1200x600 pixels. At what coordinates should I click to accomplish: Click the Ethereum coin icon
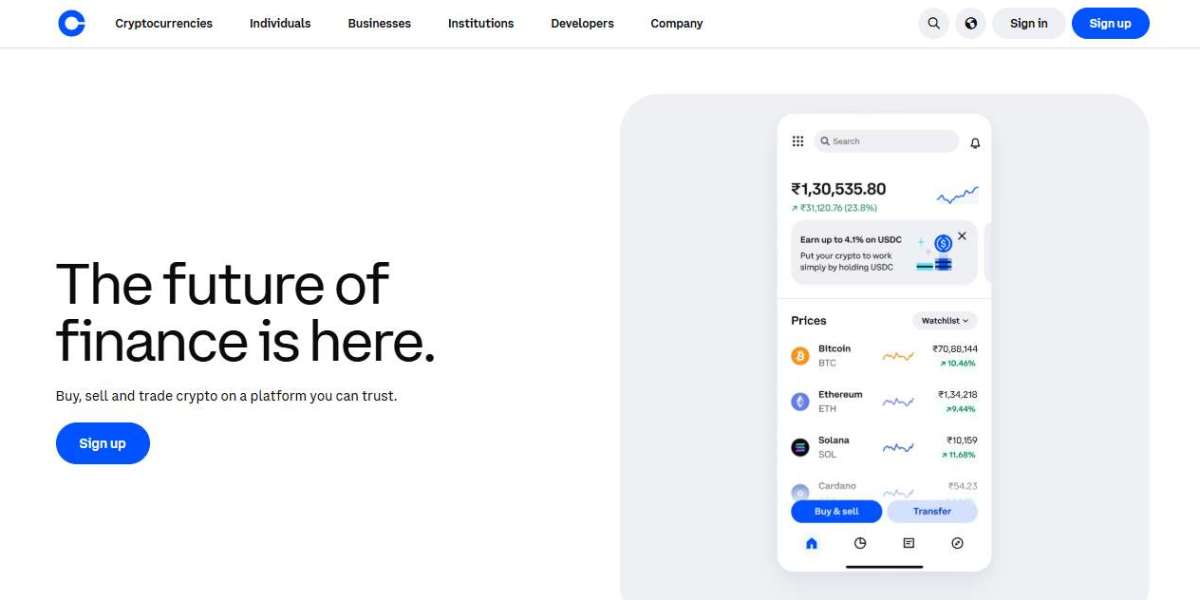[x=800, y=401]
